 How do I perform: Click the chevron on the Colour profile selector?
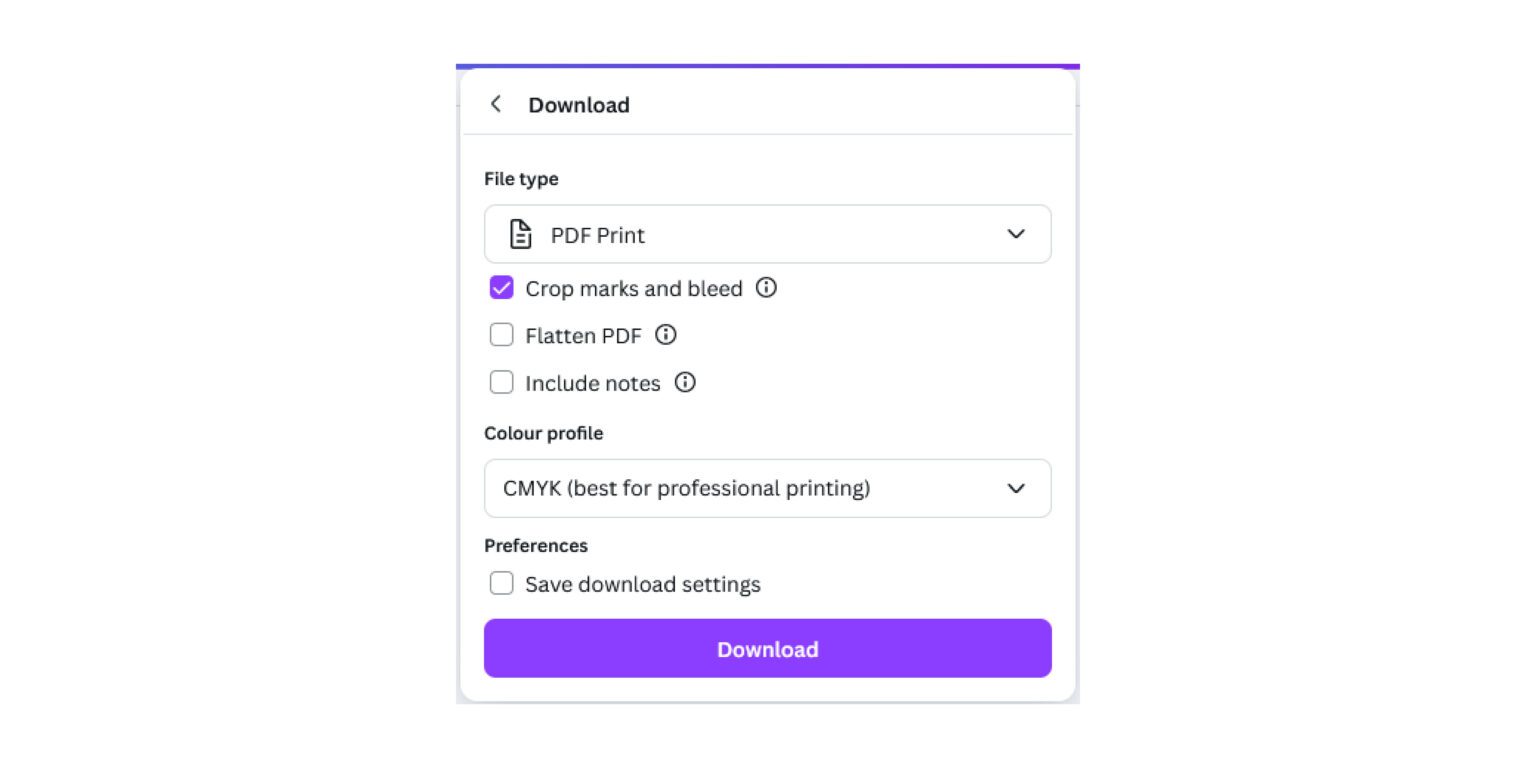click(x=1016, y=488)
